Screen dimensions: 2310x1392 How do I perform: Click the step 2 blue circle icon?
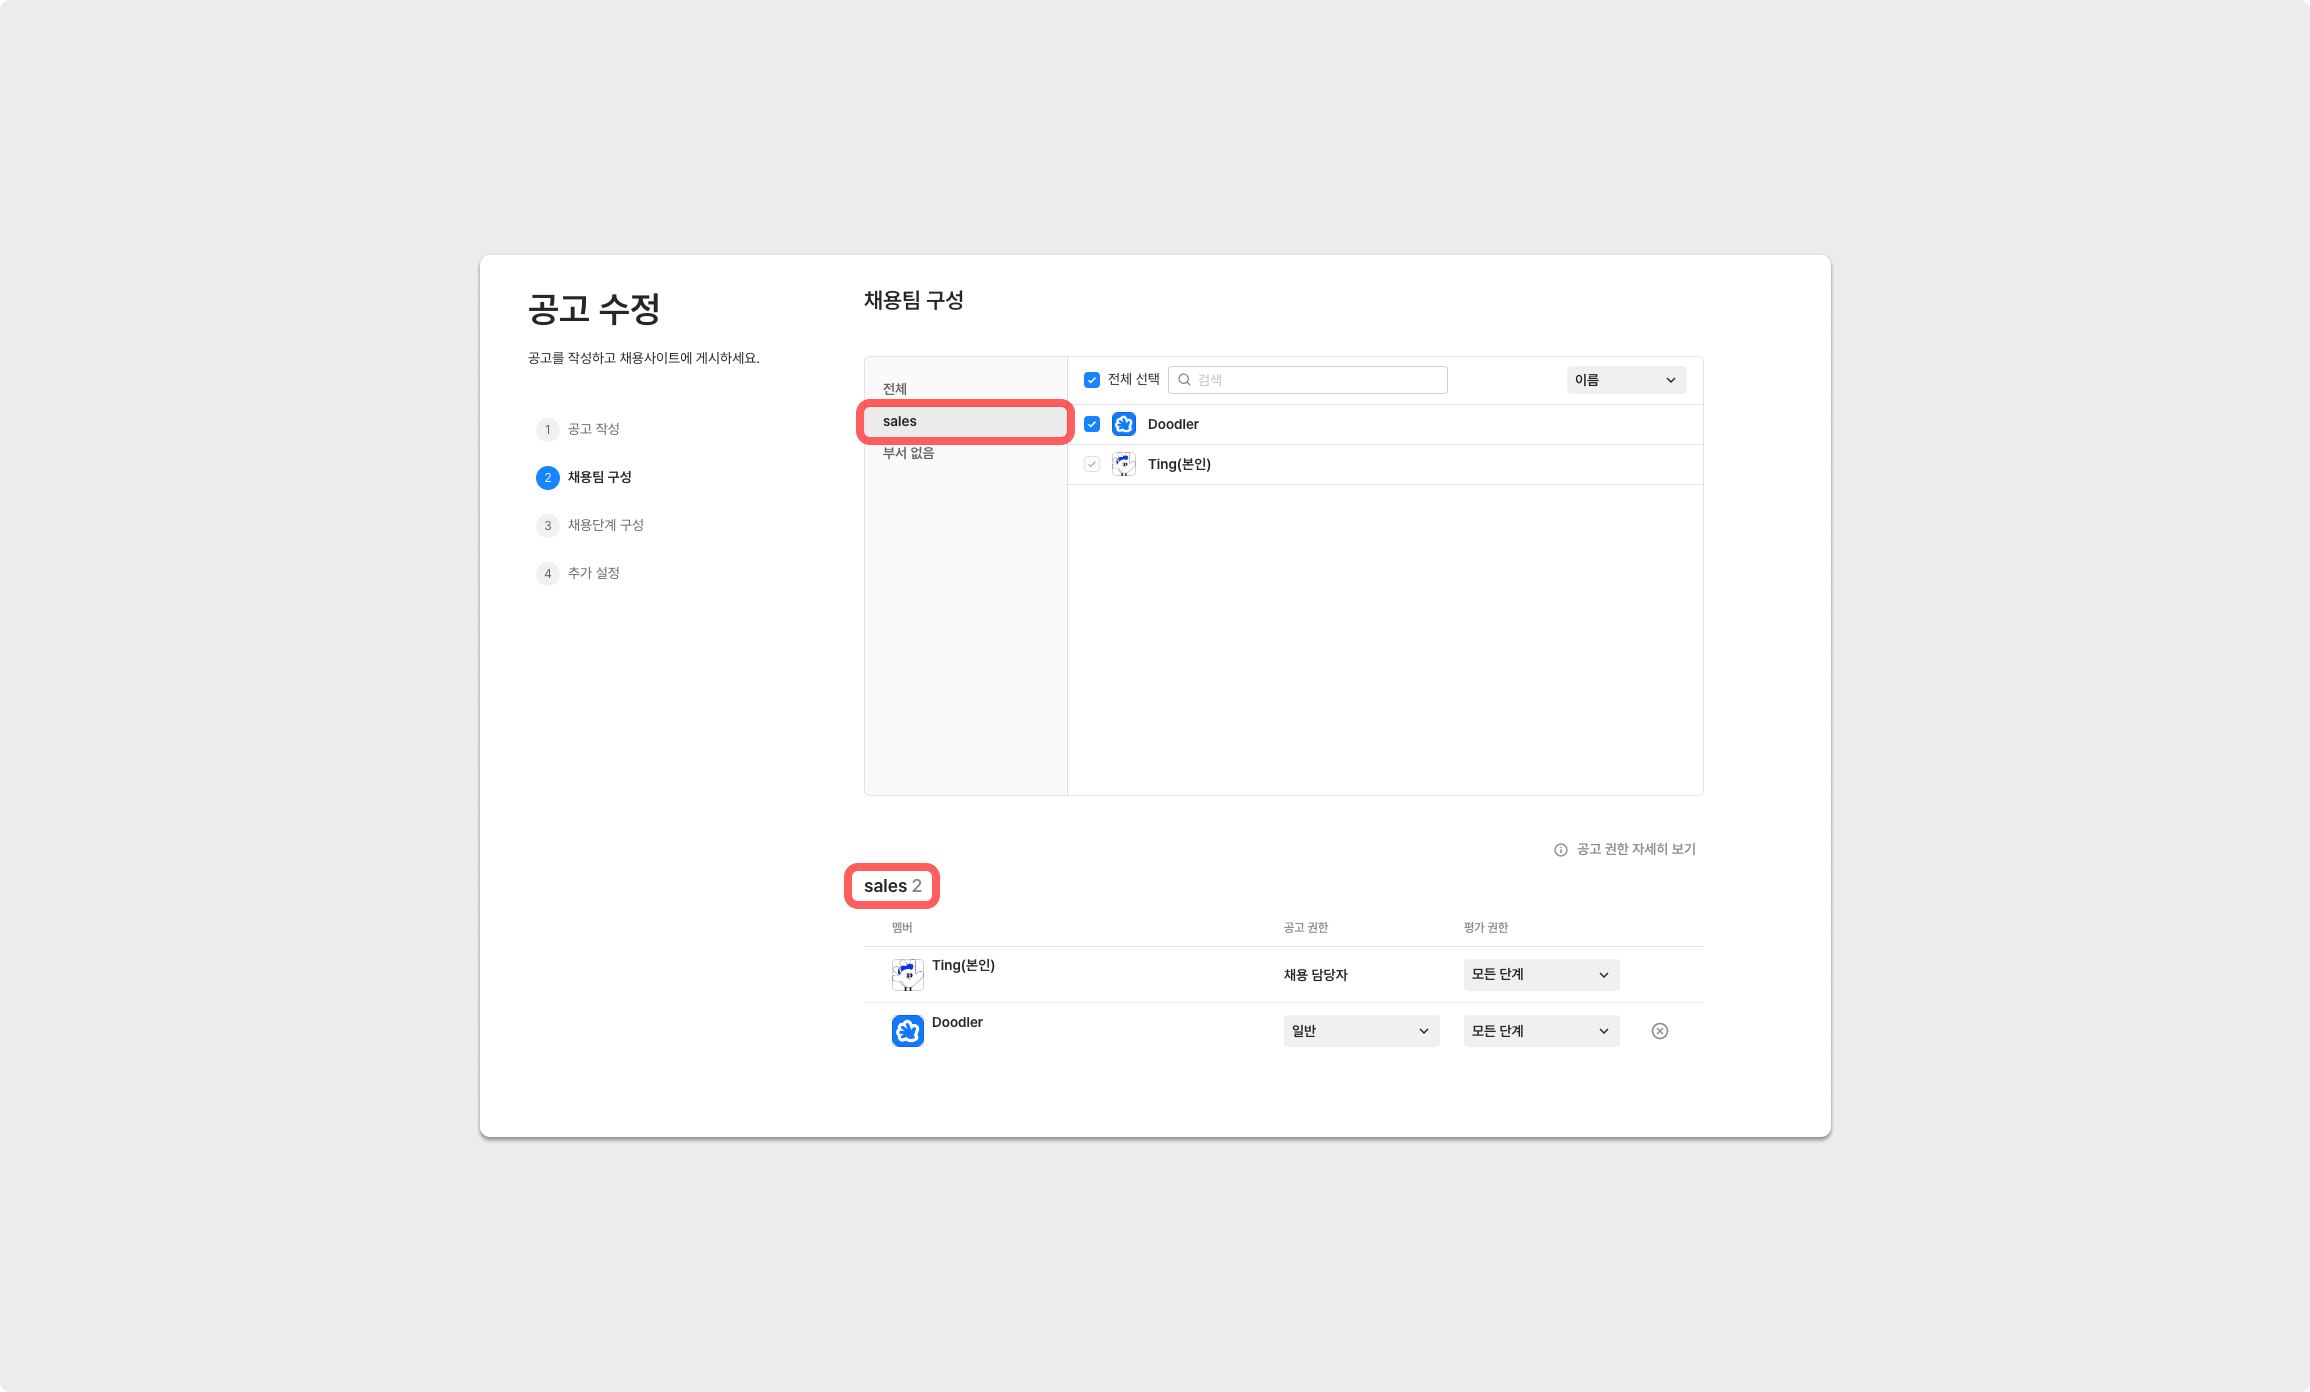pos(547,478)
